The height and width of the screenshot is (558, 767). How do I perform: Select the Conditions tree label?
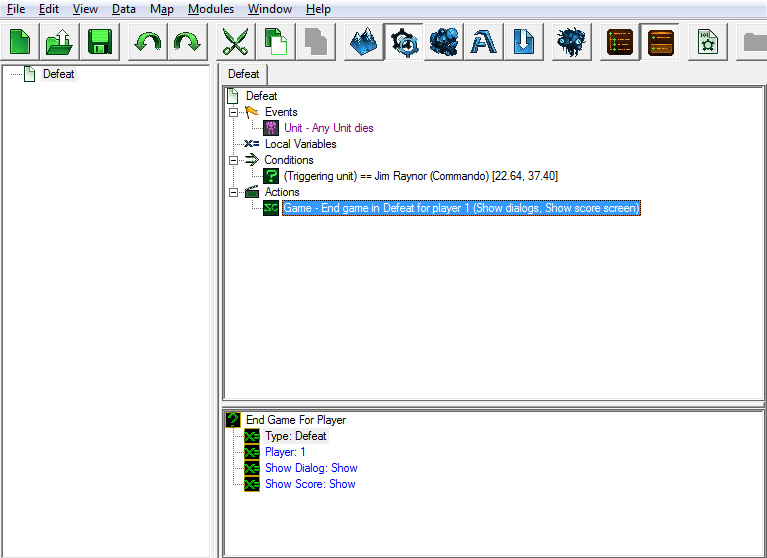[x=289, y=159]
